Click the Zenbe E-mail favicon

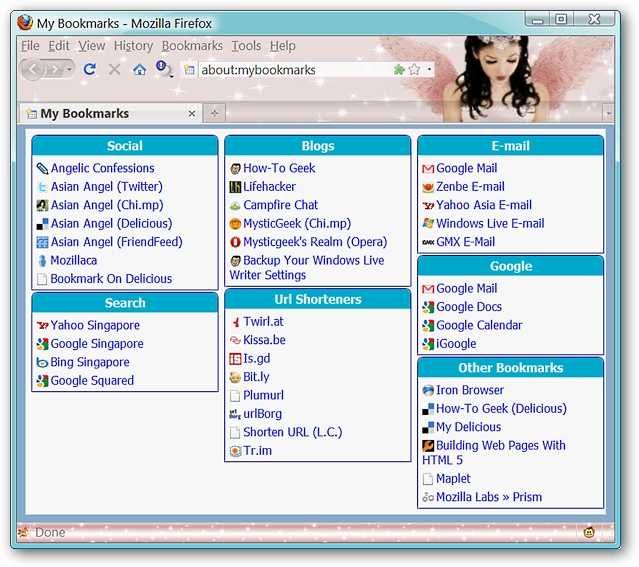pyautogui.click(x=428, y=187)
